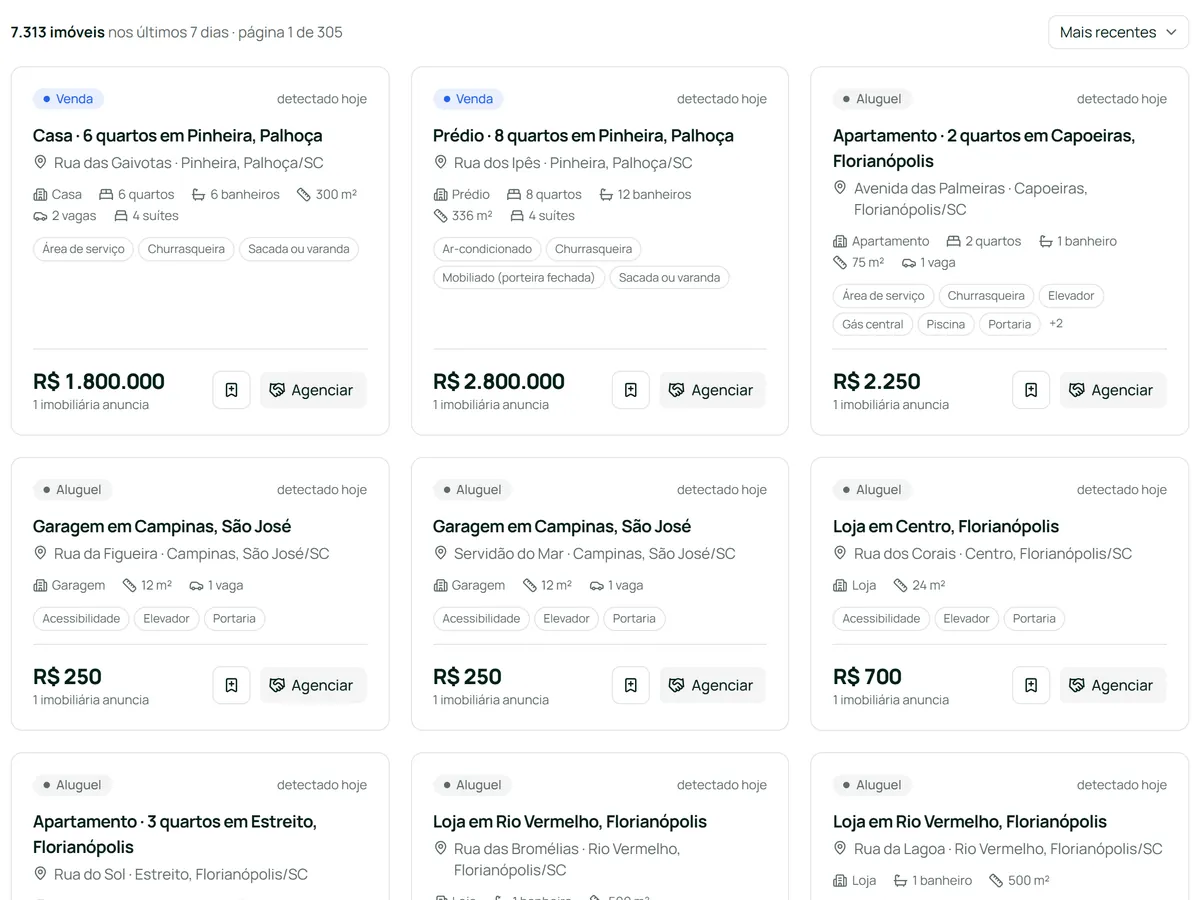Click the text "7.313 imóveis"
The image size is (1200, 900).
(x=58, y=32)
